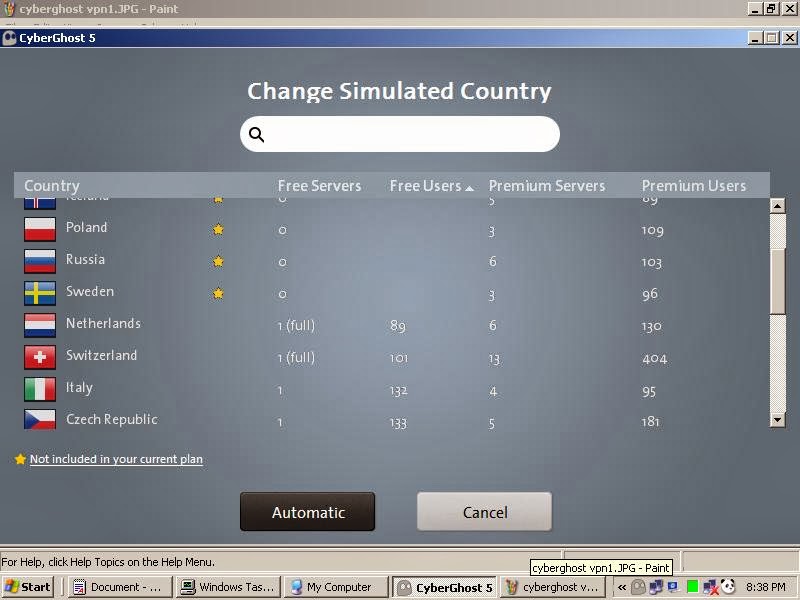Click the Paint icon in the top title bar
The image size is (800, 600).
pos(9,9)
